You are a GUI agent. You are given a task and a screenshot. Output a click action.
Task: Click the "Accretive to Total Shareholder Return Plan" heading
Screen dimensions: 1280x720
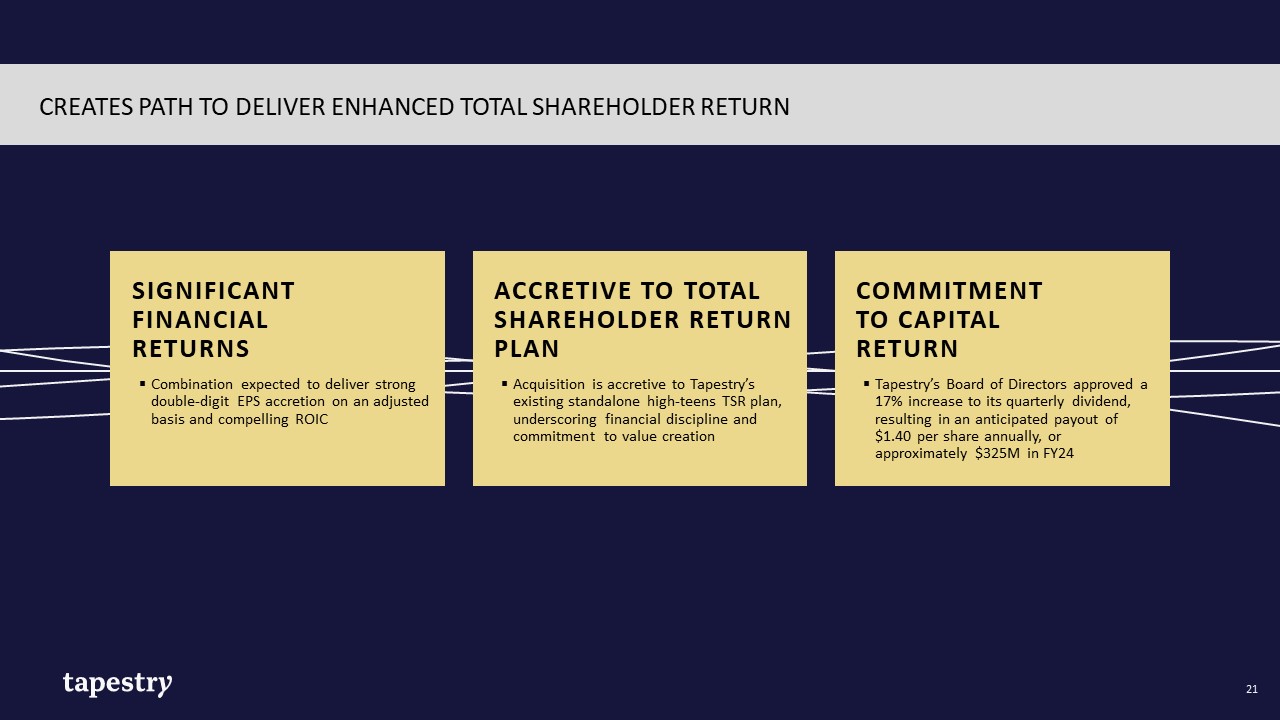[x=642, y=319]
